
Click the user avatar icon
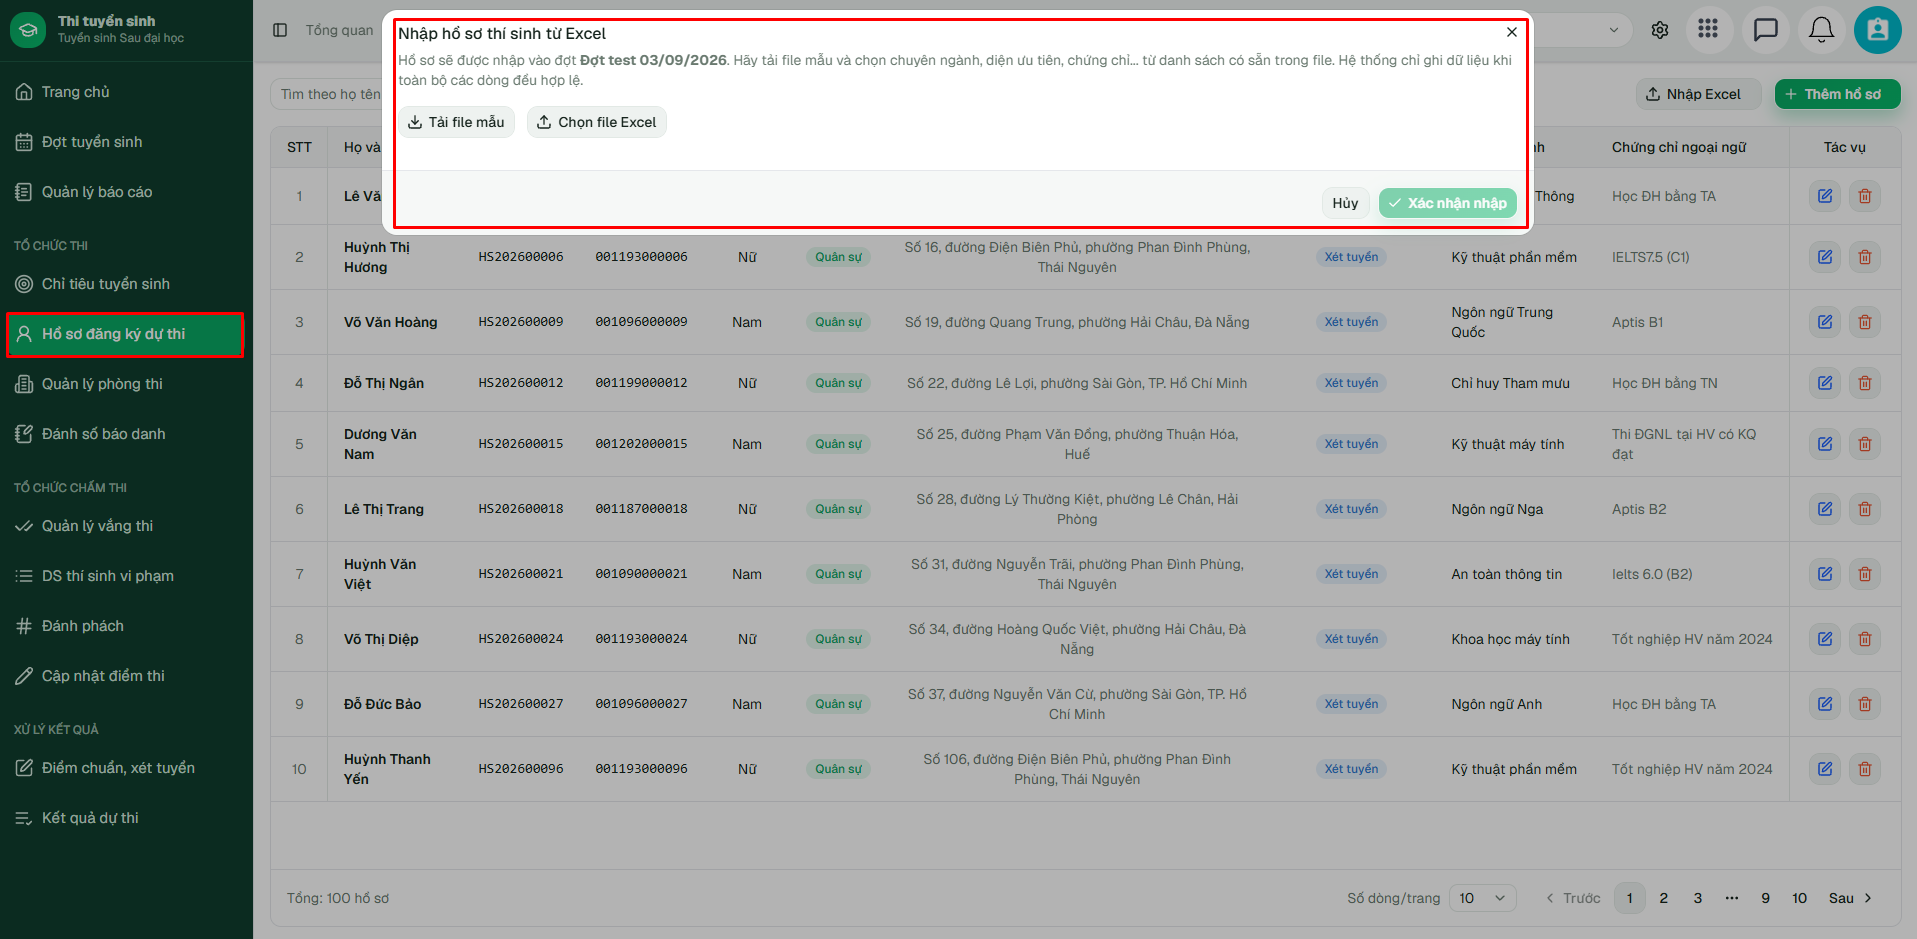click(x=1878, y=30)
